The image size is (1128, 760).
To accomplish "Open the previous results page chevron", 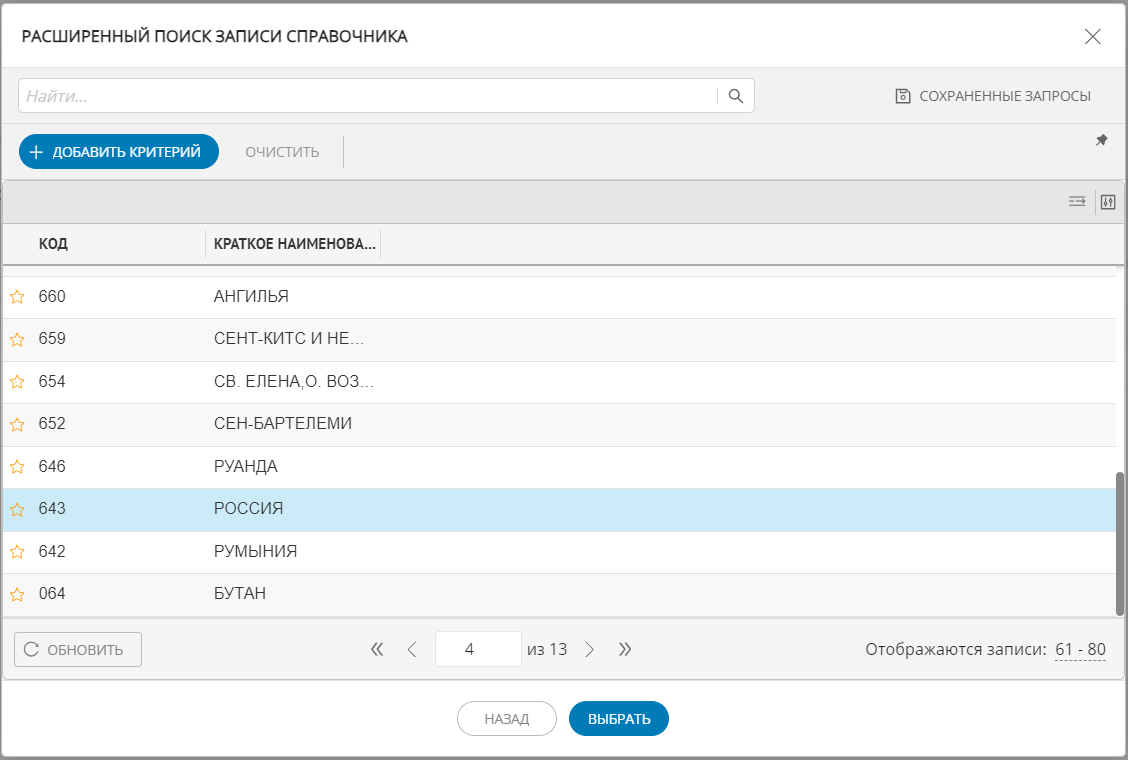I will coord(412,649).
